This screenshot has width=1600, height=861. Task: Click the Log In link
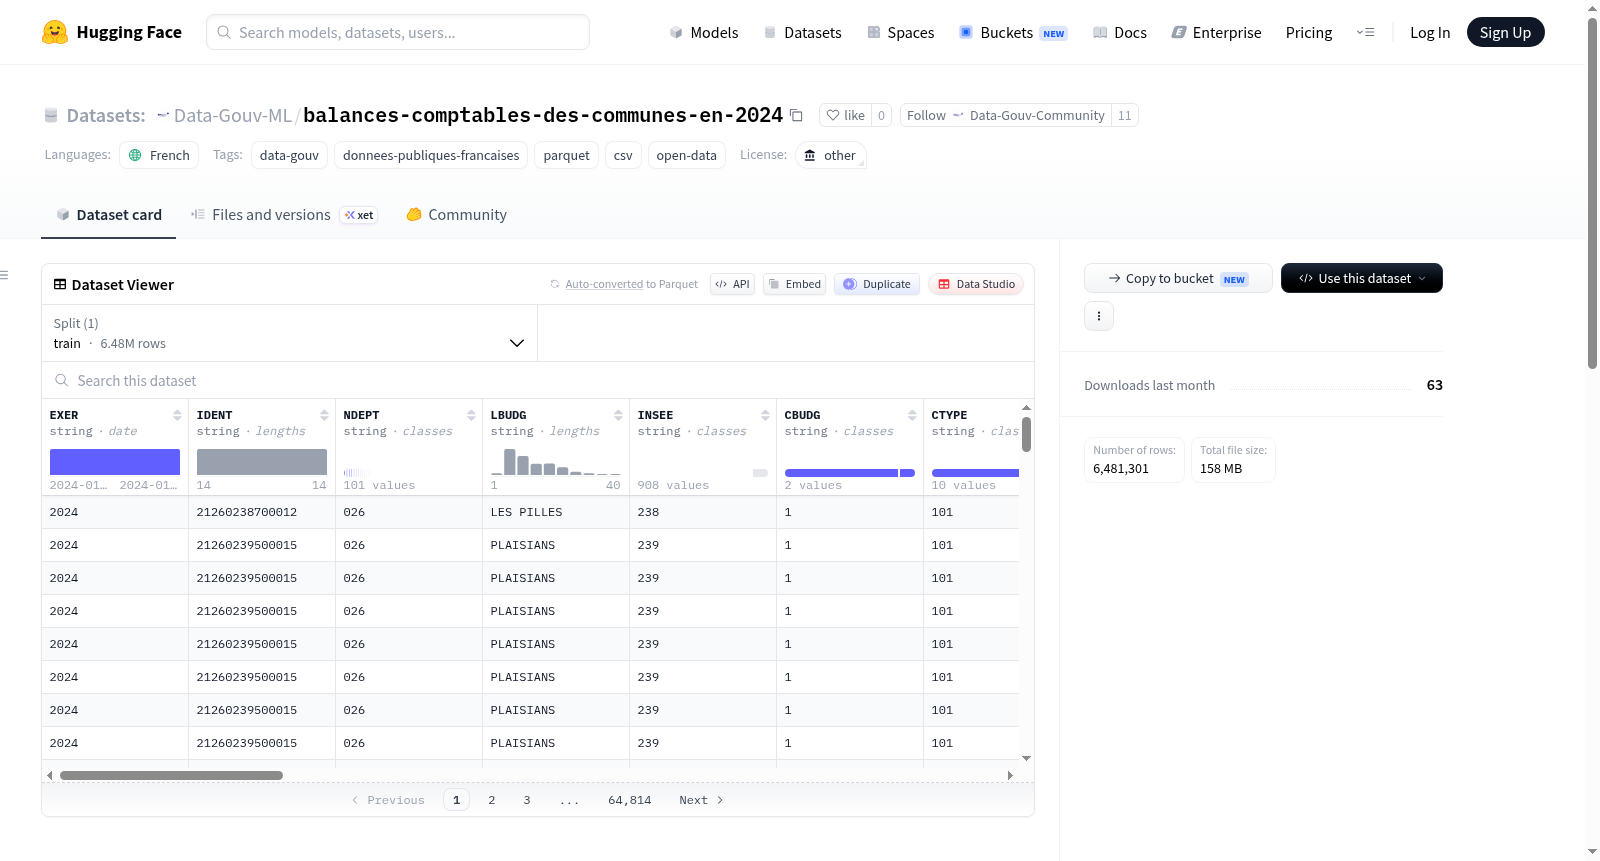point(1430,32)
